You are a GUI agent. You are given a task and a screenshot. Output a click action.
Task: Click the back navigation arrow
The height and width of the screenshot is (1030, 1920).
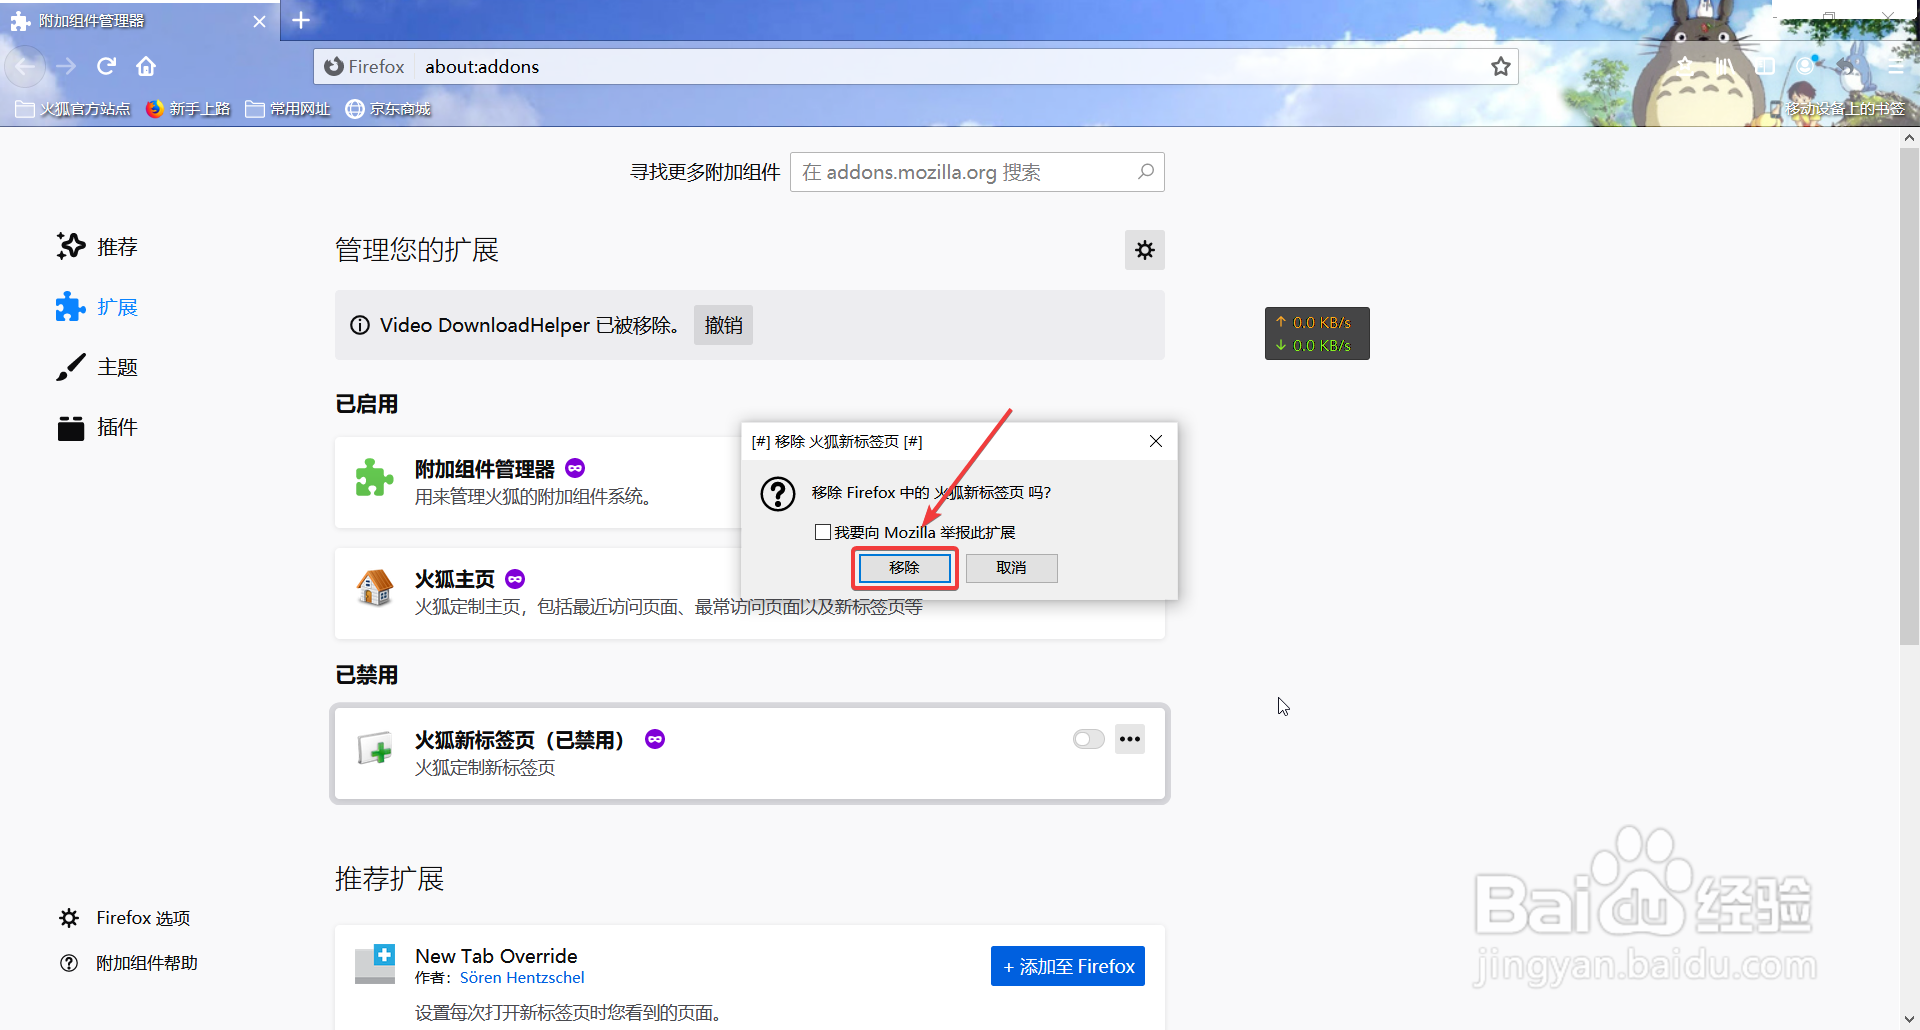pos(25,67)
